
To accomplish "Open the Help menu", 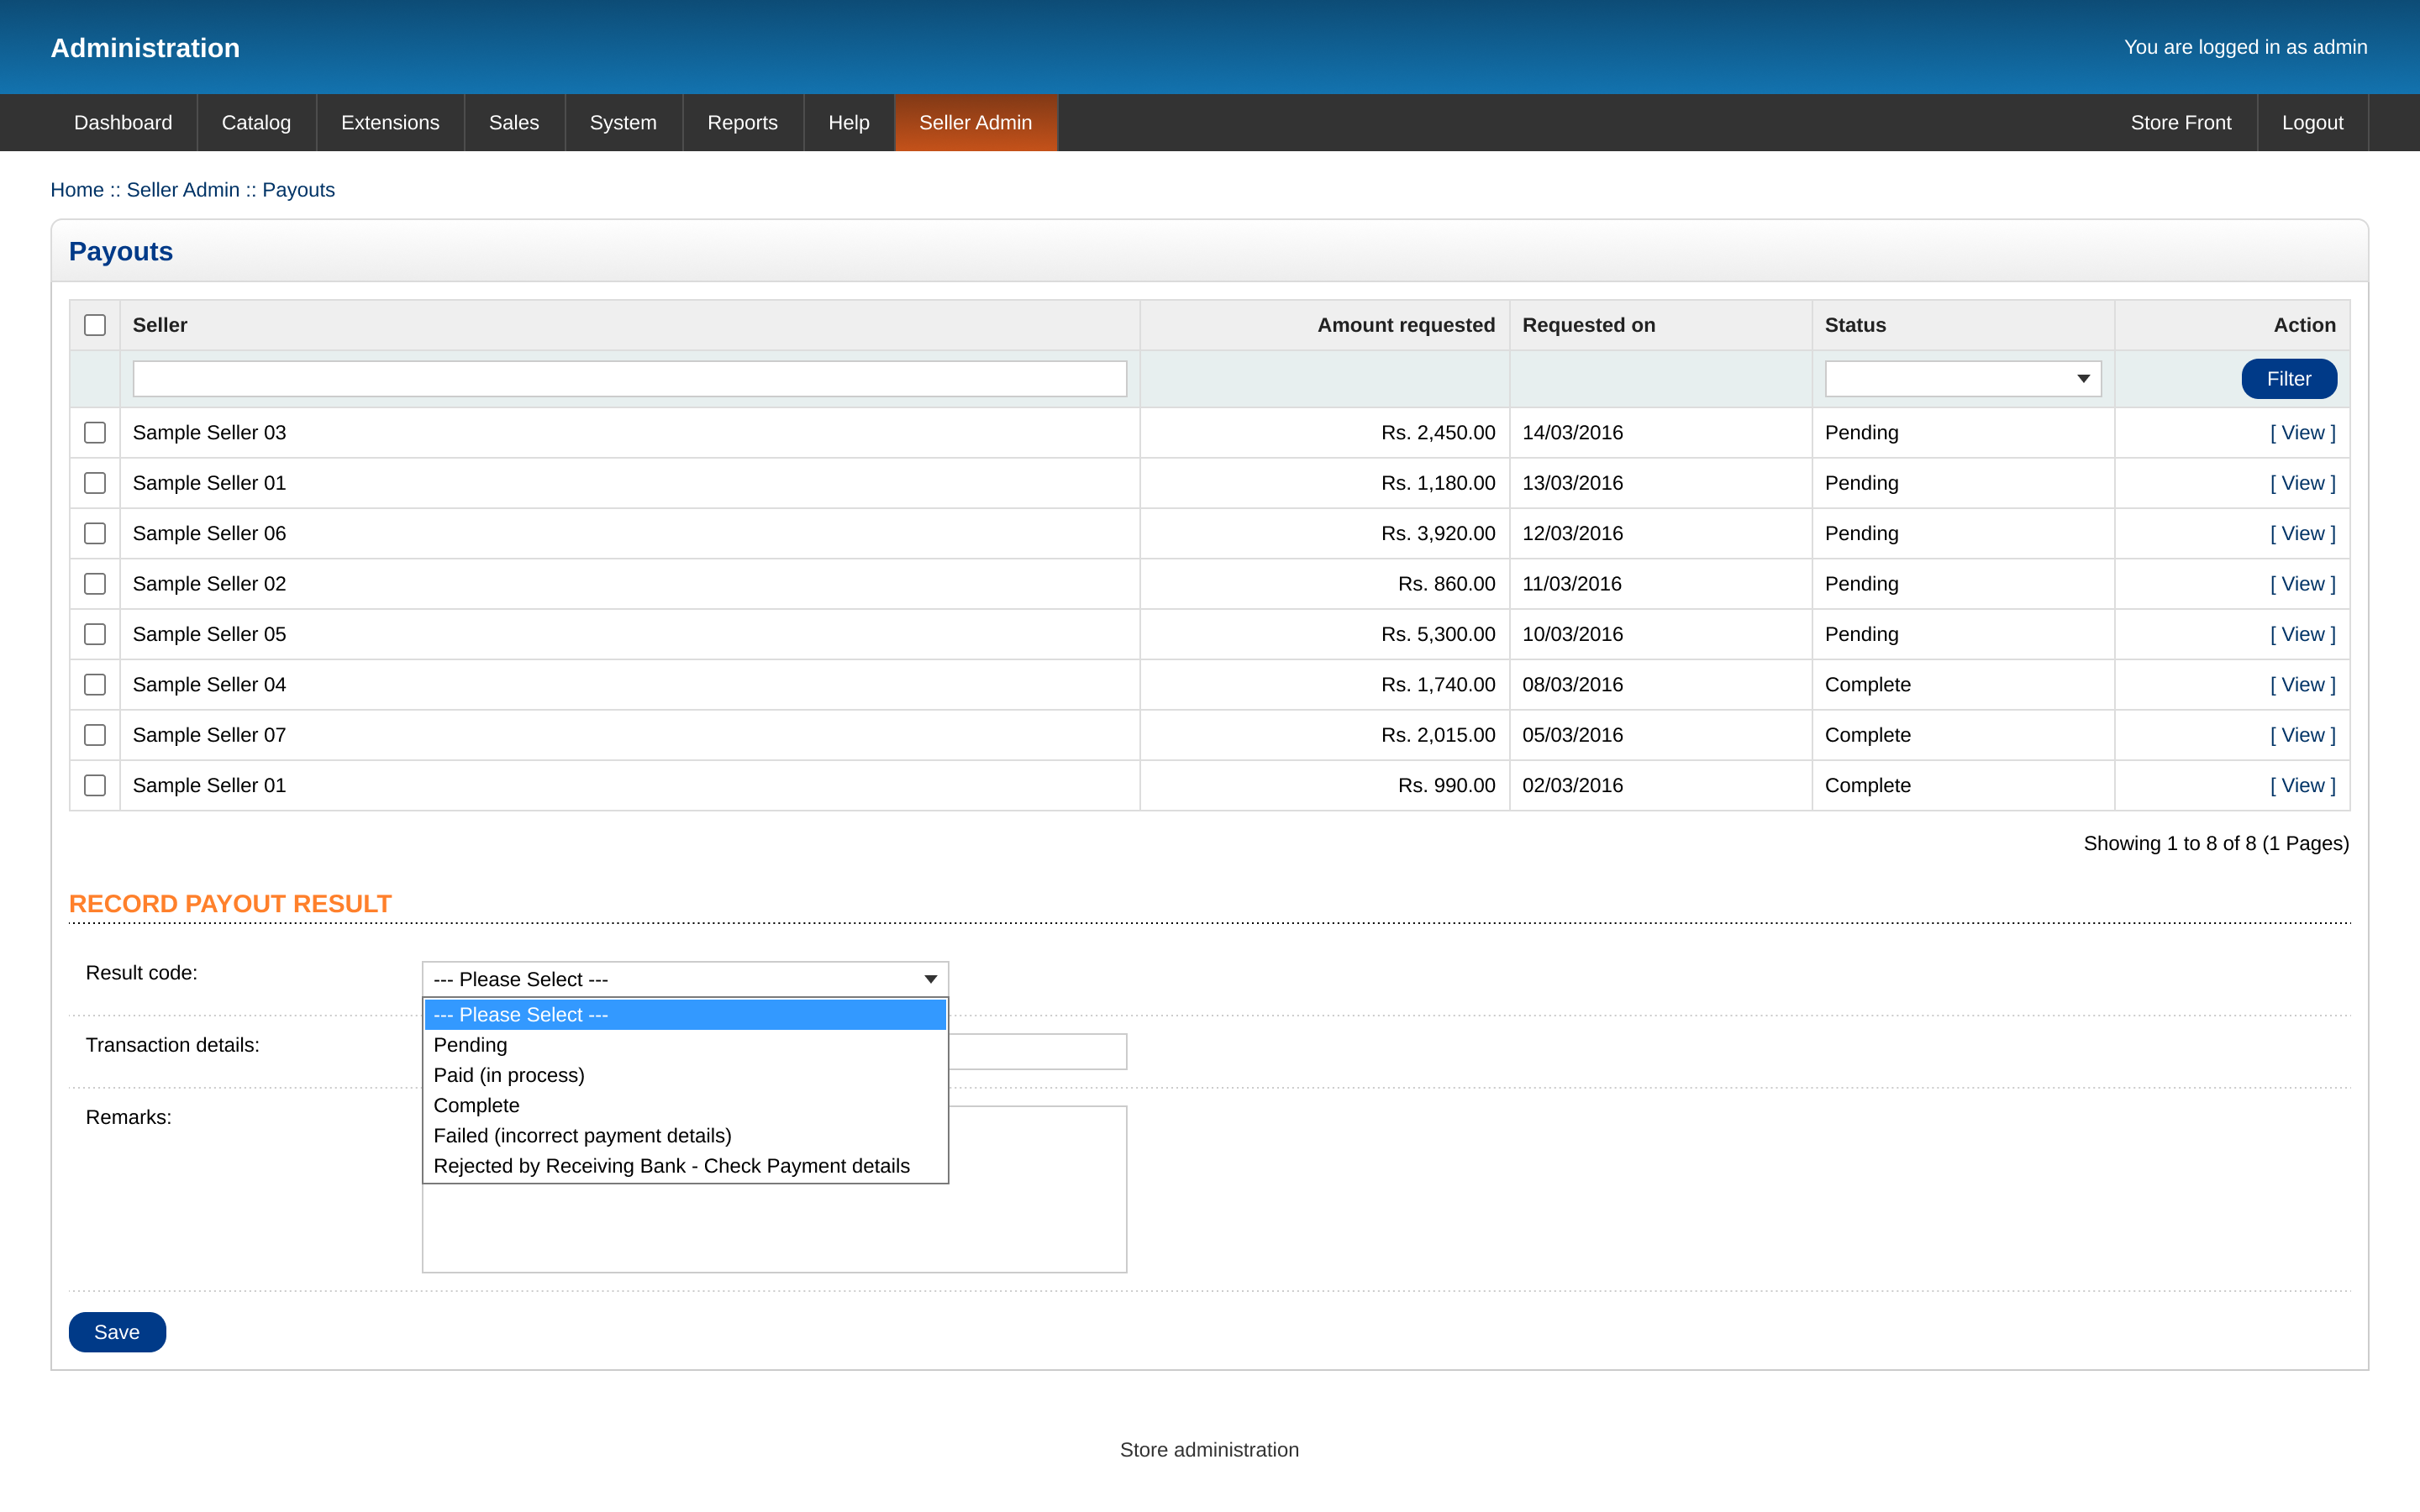I will (849, 122).
